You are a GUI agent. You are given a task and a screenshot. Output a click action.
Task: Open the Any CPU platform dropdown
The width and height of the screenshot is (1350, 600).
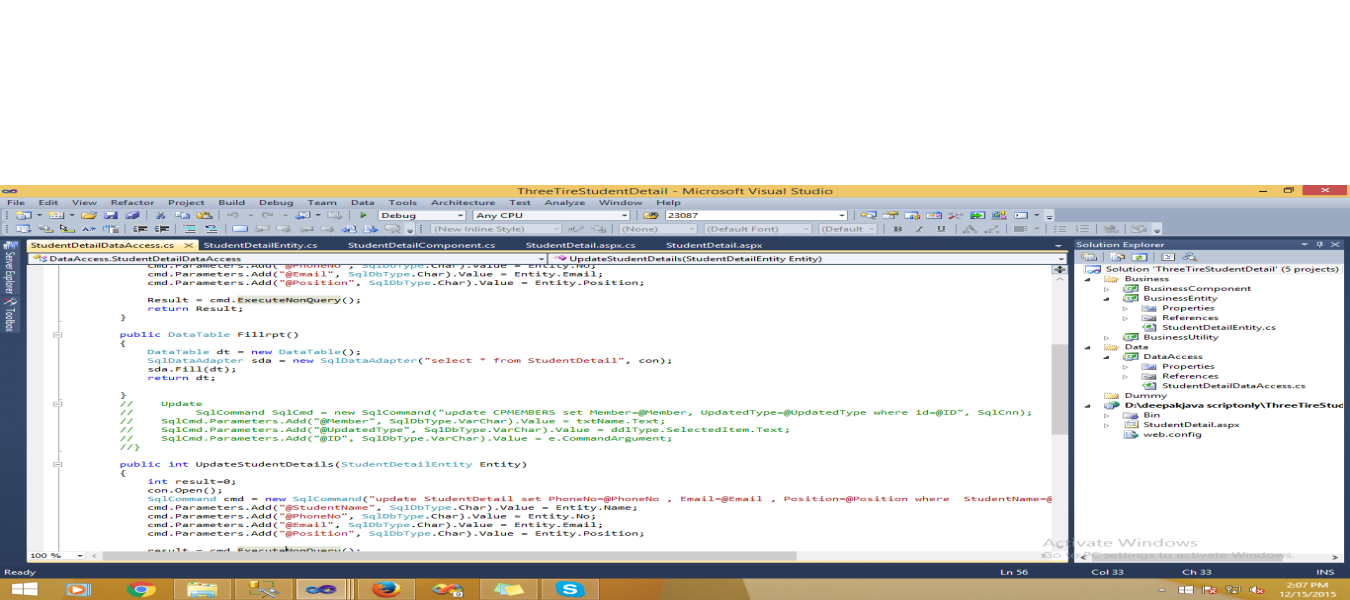point(624,215)
